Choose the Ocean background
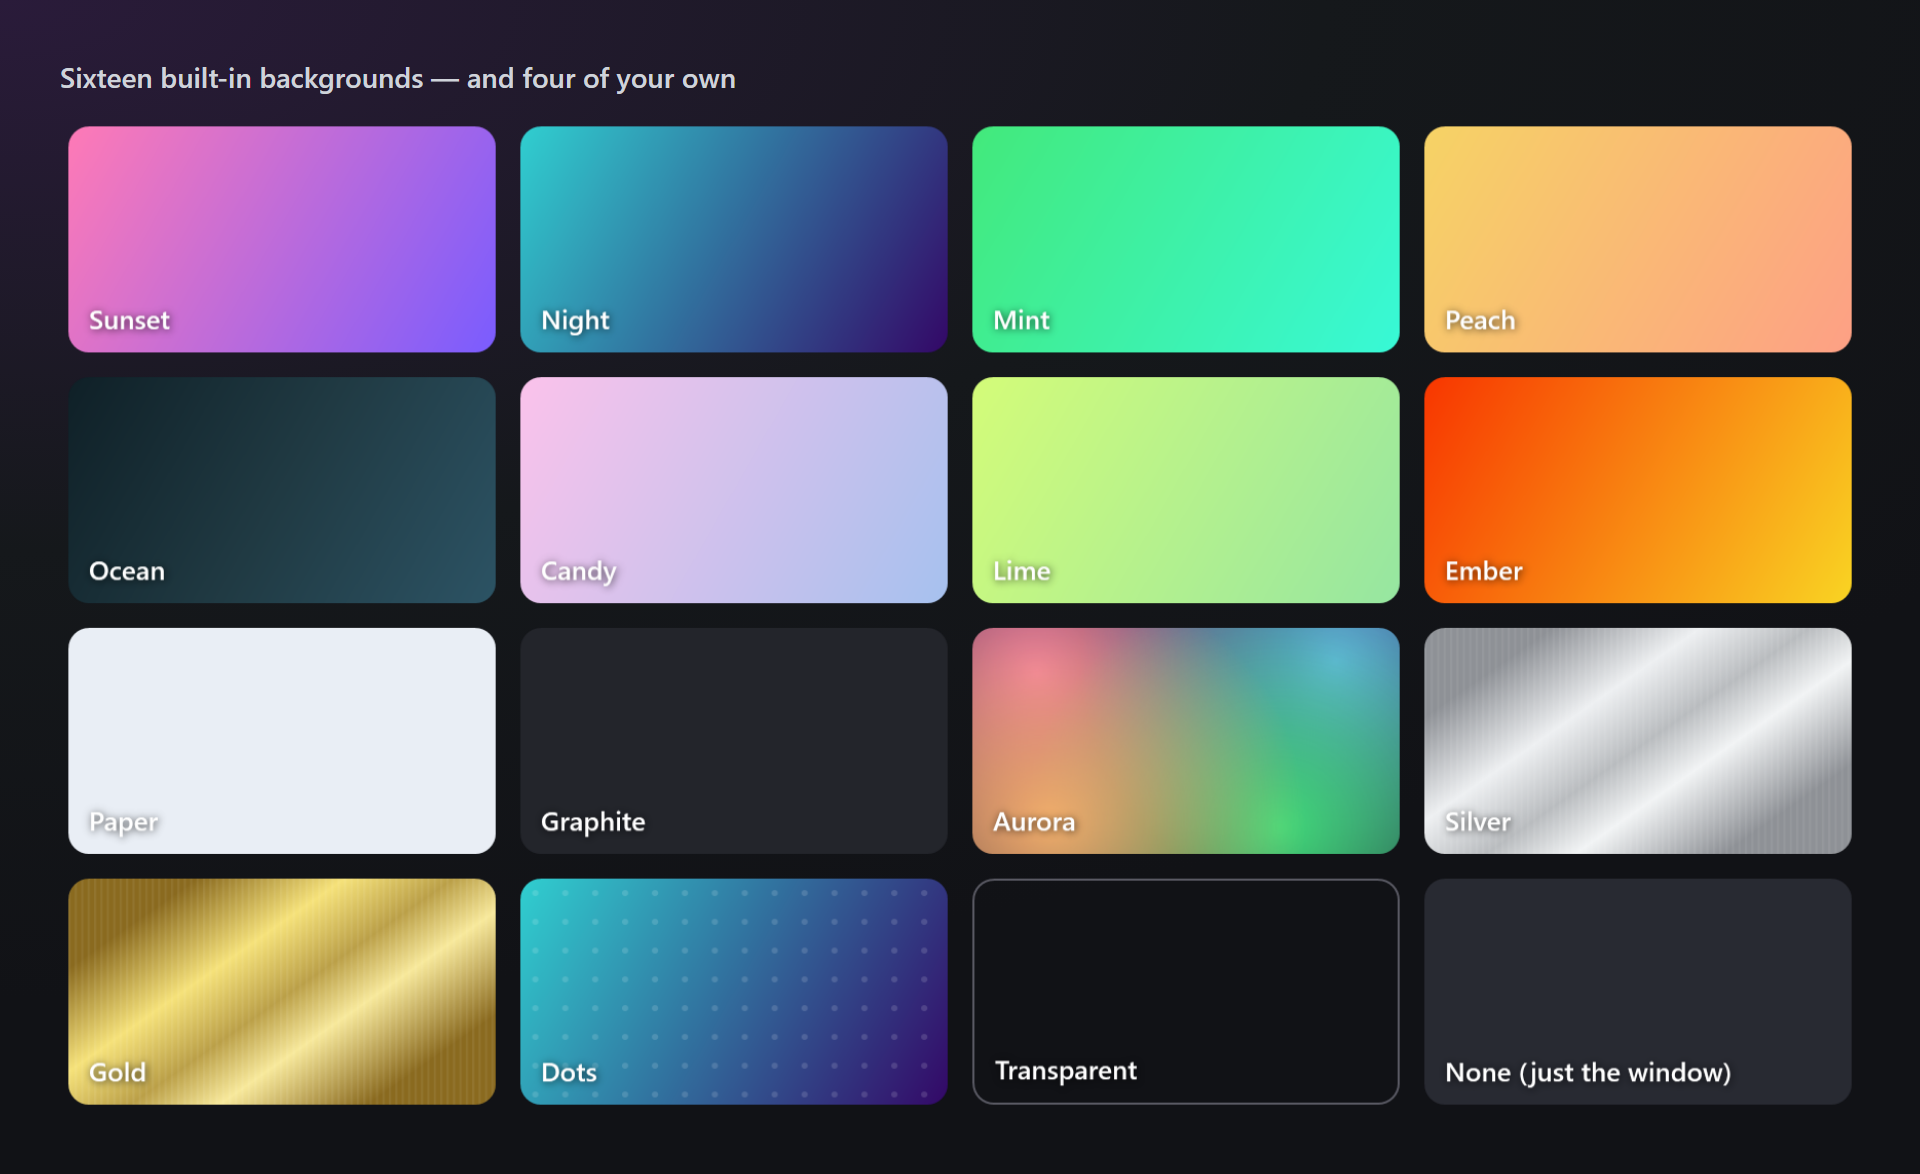 tap(282, 490)
